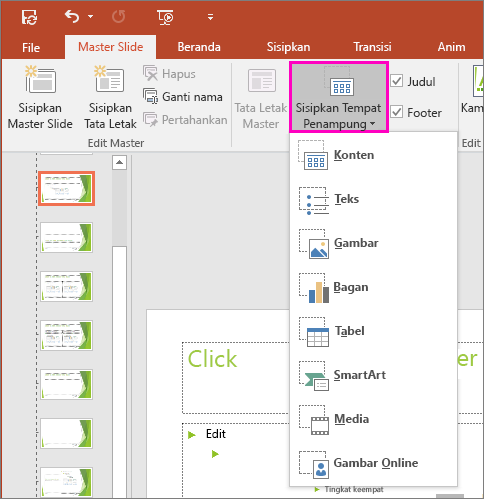This screenshot has height=499, width=484.
Task: Open the Undo history dropdown arrow
Action: pyautogui.click(x=90, y=16)
